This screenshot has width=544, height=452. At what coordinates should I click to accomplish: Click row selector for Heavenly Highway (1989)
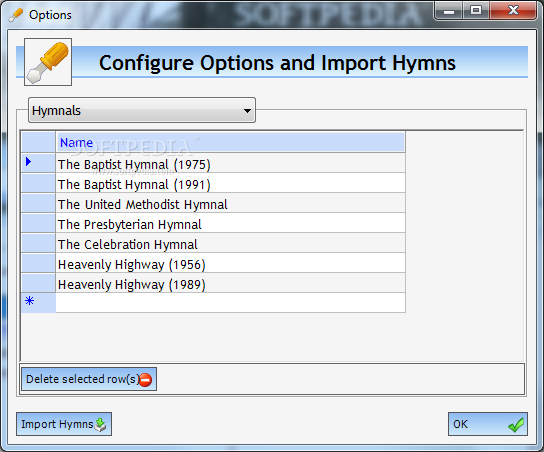(38, 283)
